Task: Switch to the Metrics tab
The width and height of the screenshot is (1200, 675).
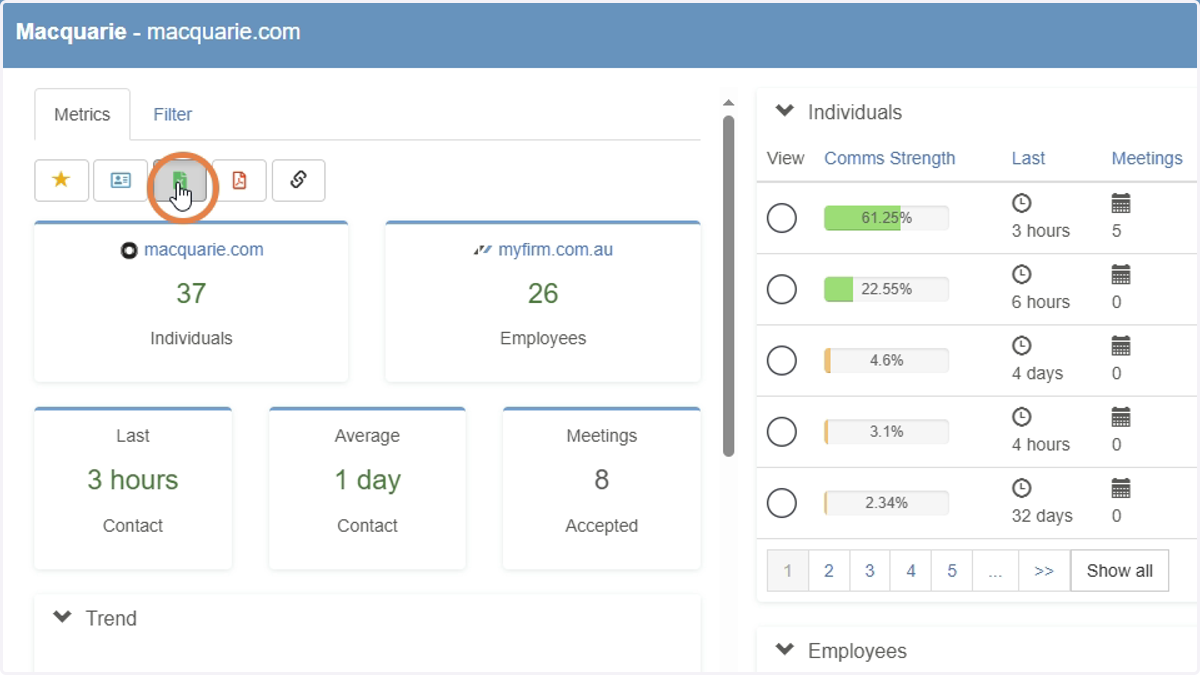Action: pyautogui.click(x=82, y=114)
